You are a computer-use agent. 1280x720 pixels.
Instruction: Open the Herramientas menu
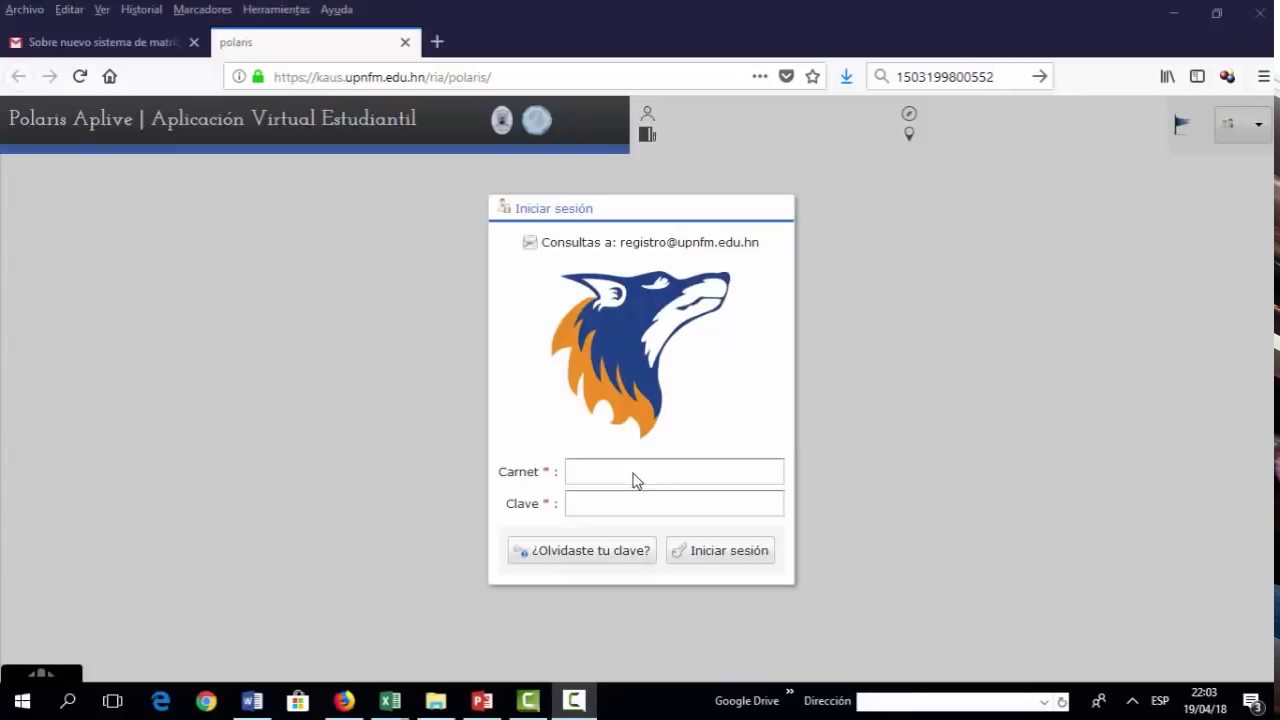tap(276, 9)
